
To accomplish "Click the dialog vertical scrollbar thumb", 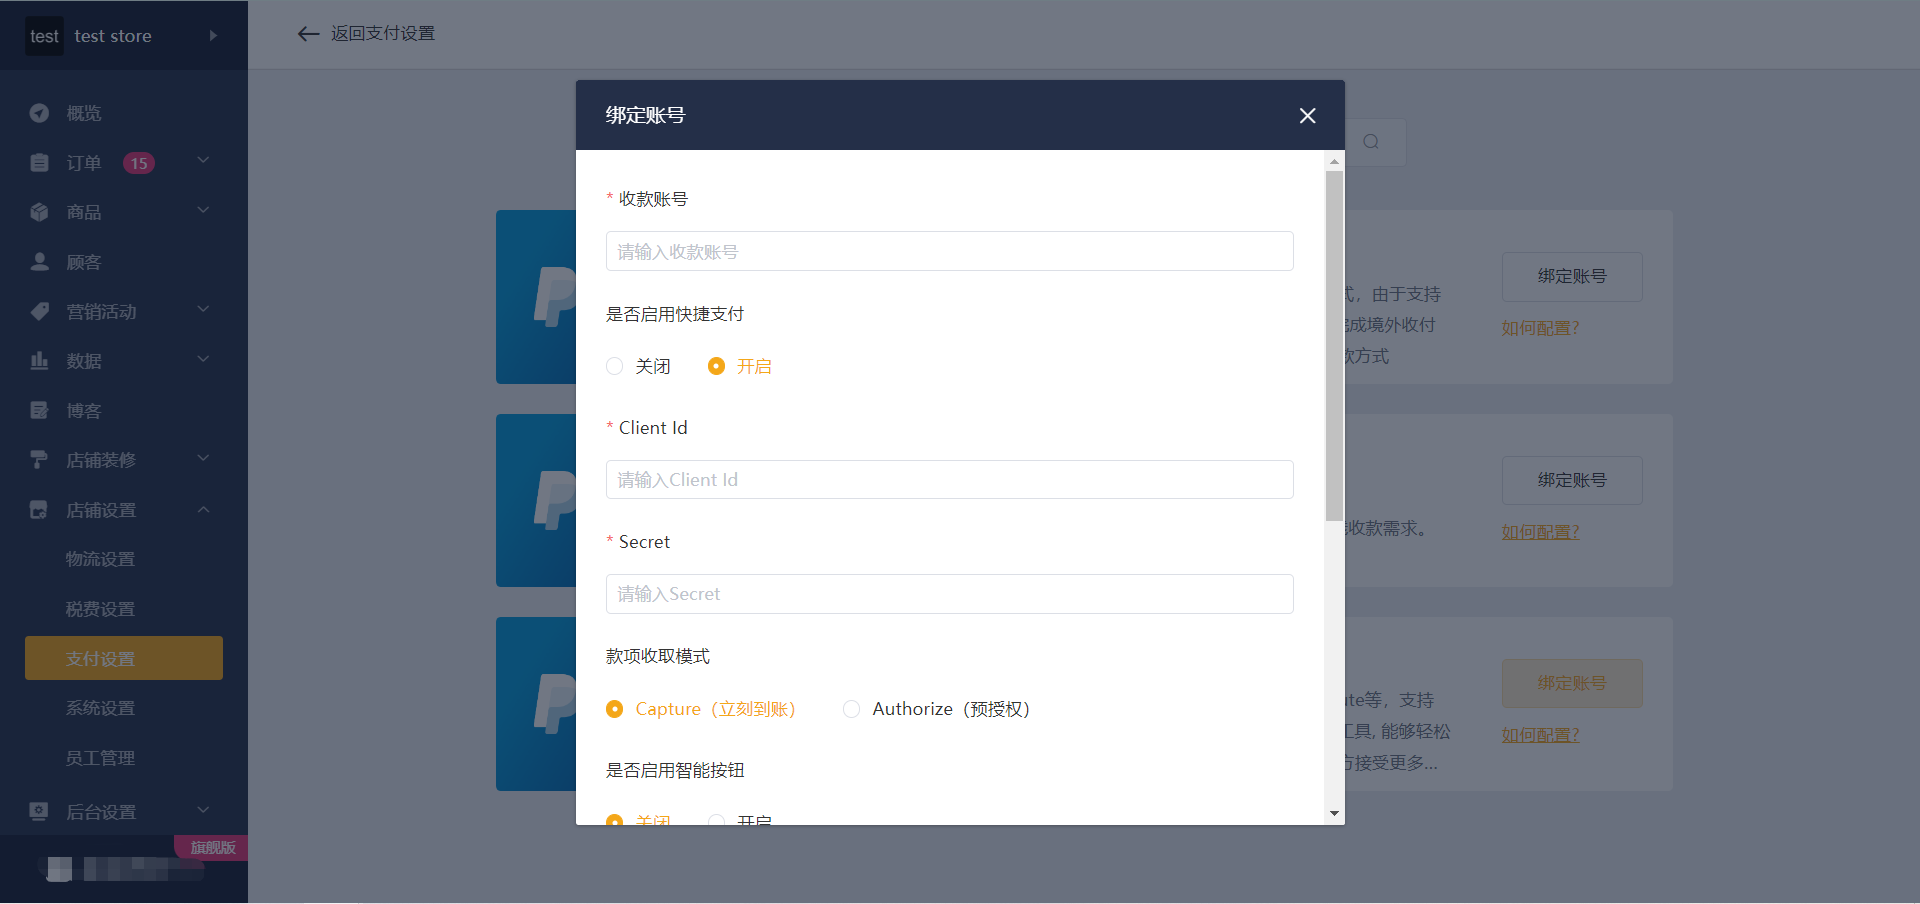I will 1334,346.
